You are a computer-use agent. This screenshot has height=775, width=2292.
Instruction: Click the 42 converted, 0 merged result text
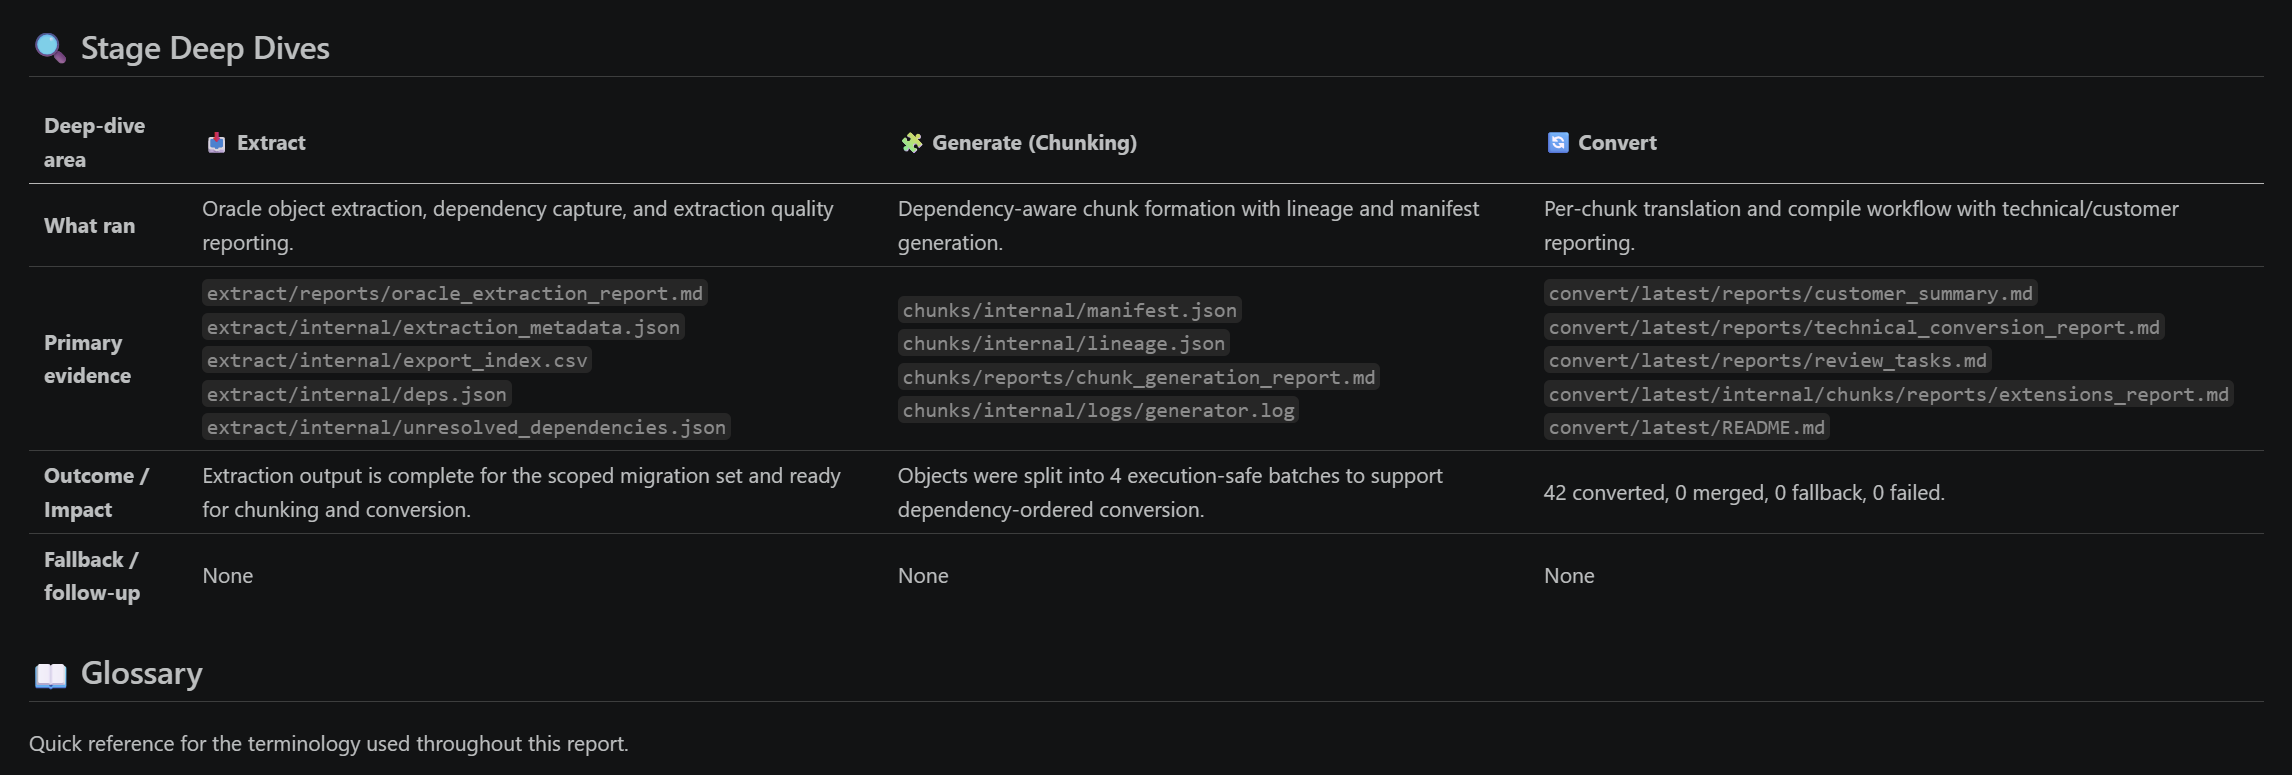coord(1744,493)
